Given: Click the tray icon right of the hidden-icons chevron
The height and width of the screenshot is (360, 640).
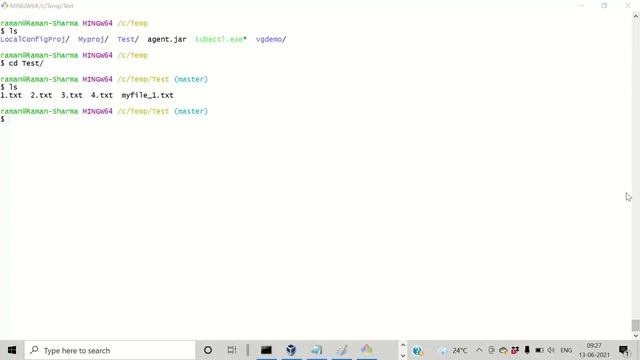Looking at the screenshot, I should [491, 350].
